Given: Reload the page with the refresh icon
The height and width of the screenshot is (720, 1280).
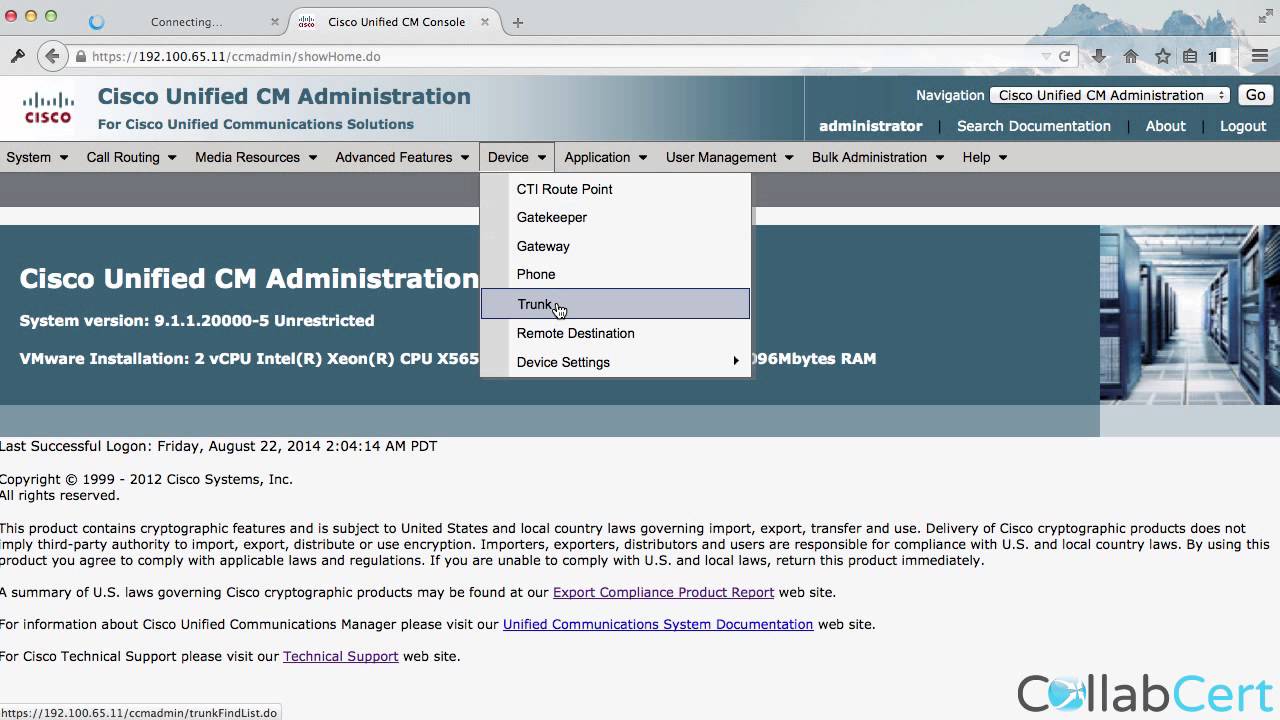Looking at the screenshot, I should [1064, 57].
